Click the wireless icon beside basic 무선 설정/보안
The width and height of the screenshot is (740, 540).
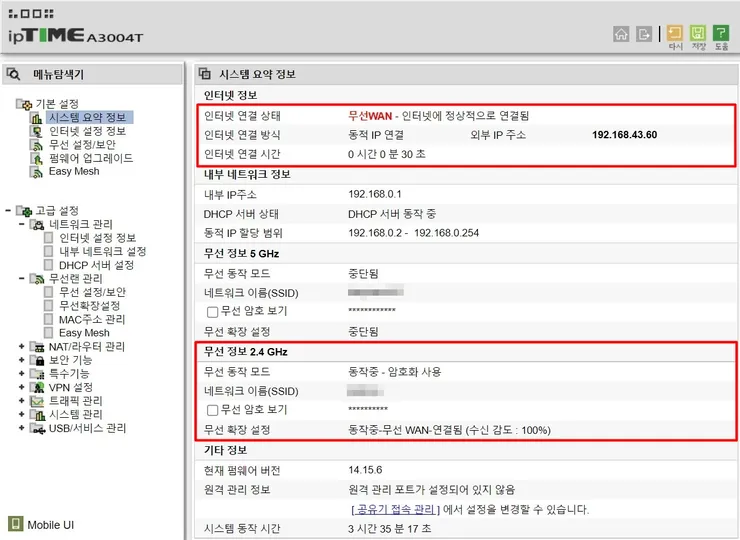pos(37,145)
